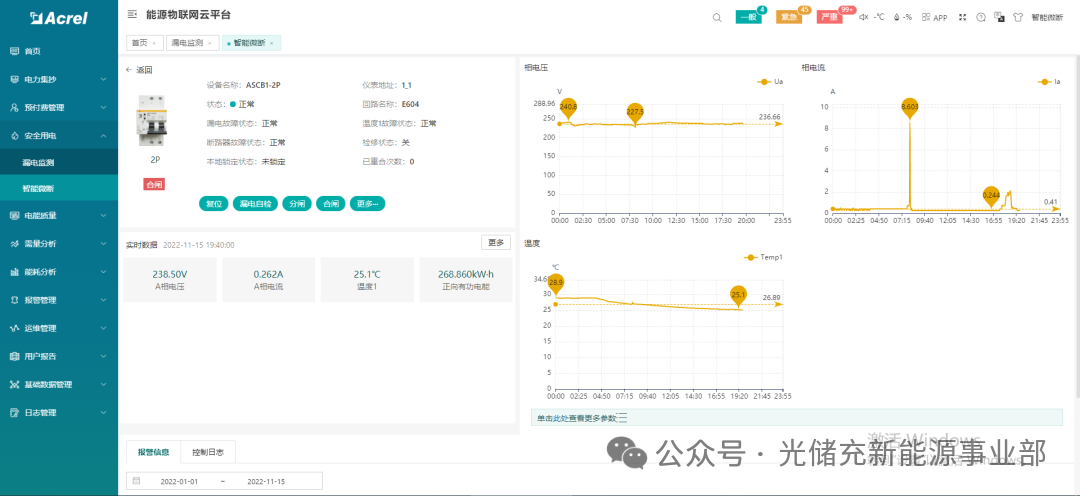The height and width of the screenshot is (496, 1080).
Task: Click the 227.5 voltage minimum marker
Action: pos(635,112)
